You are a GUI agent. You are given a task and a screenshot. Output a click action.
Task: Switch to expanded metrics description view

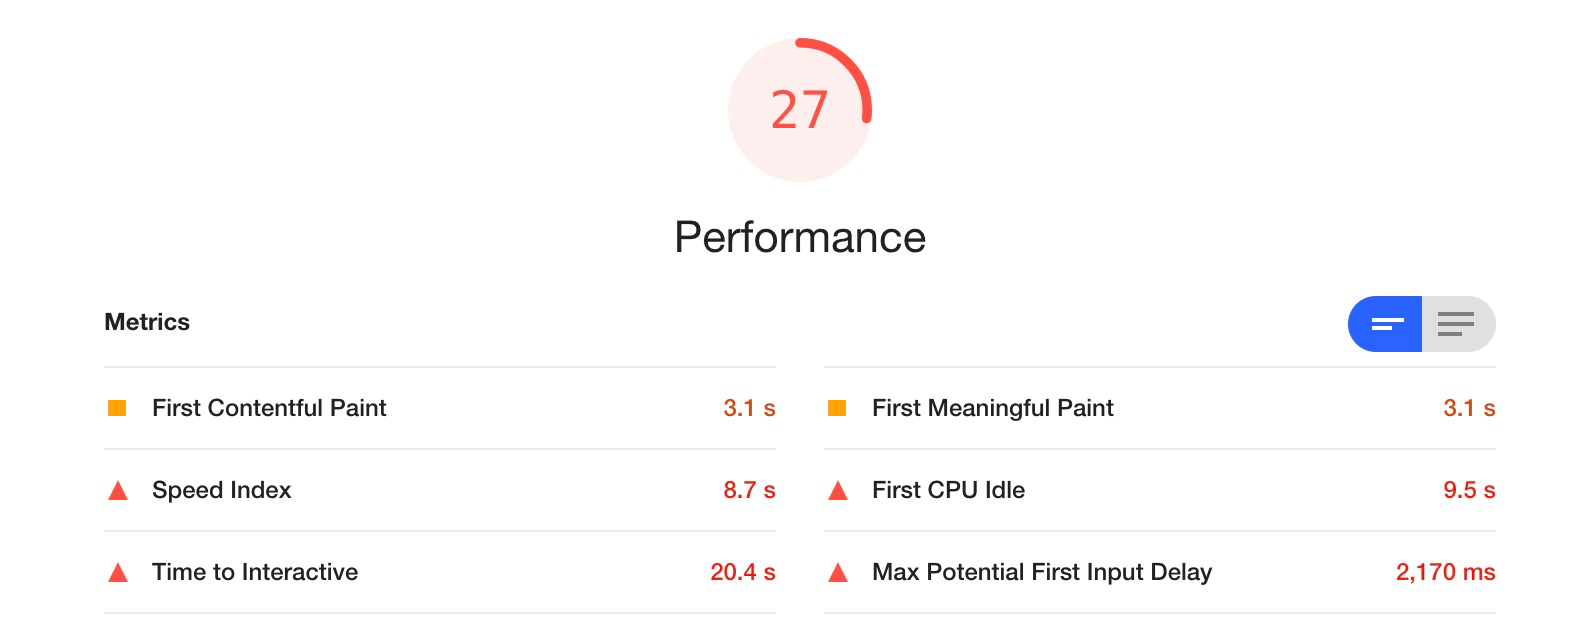[x=1458, y=324]
